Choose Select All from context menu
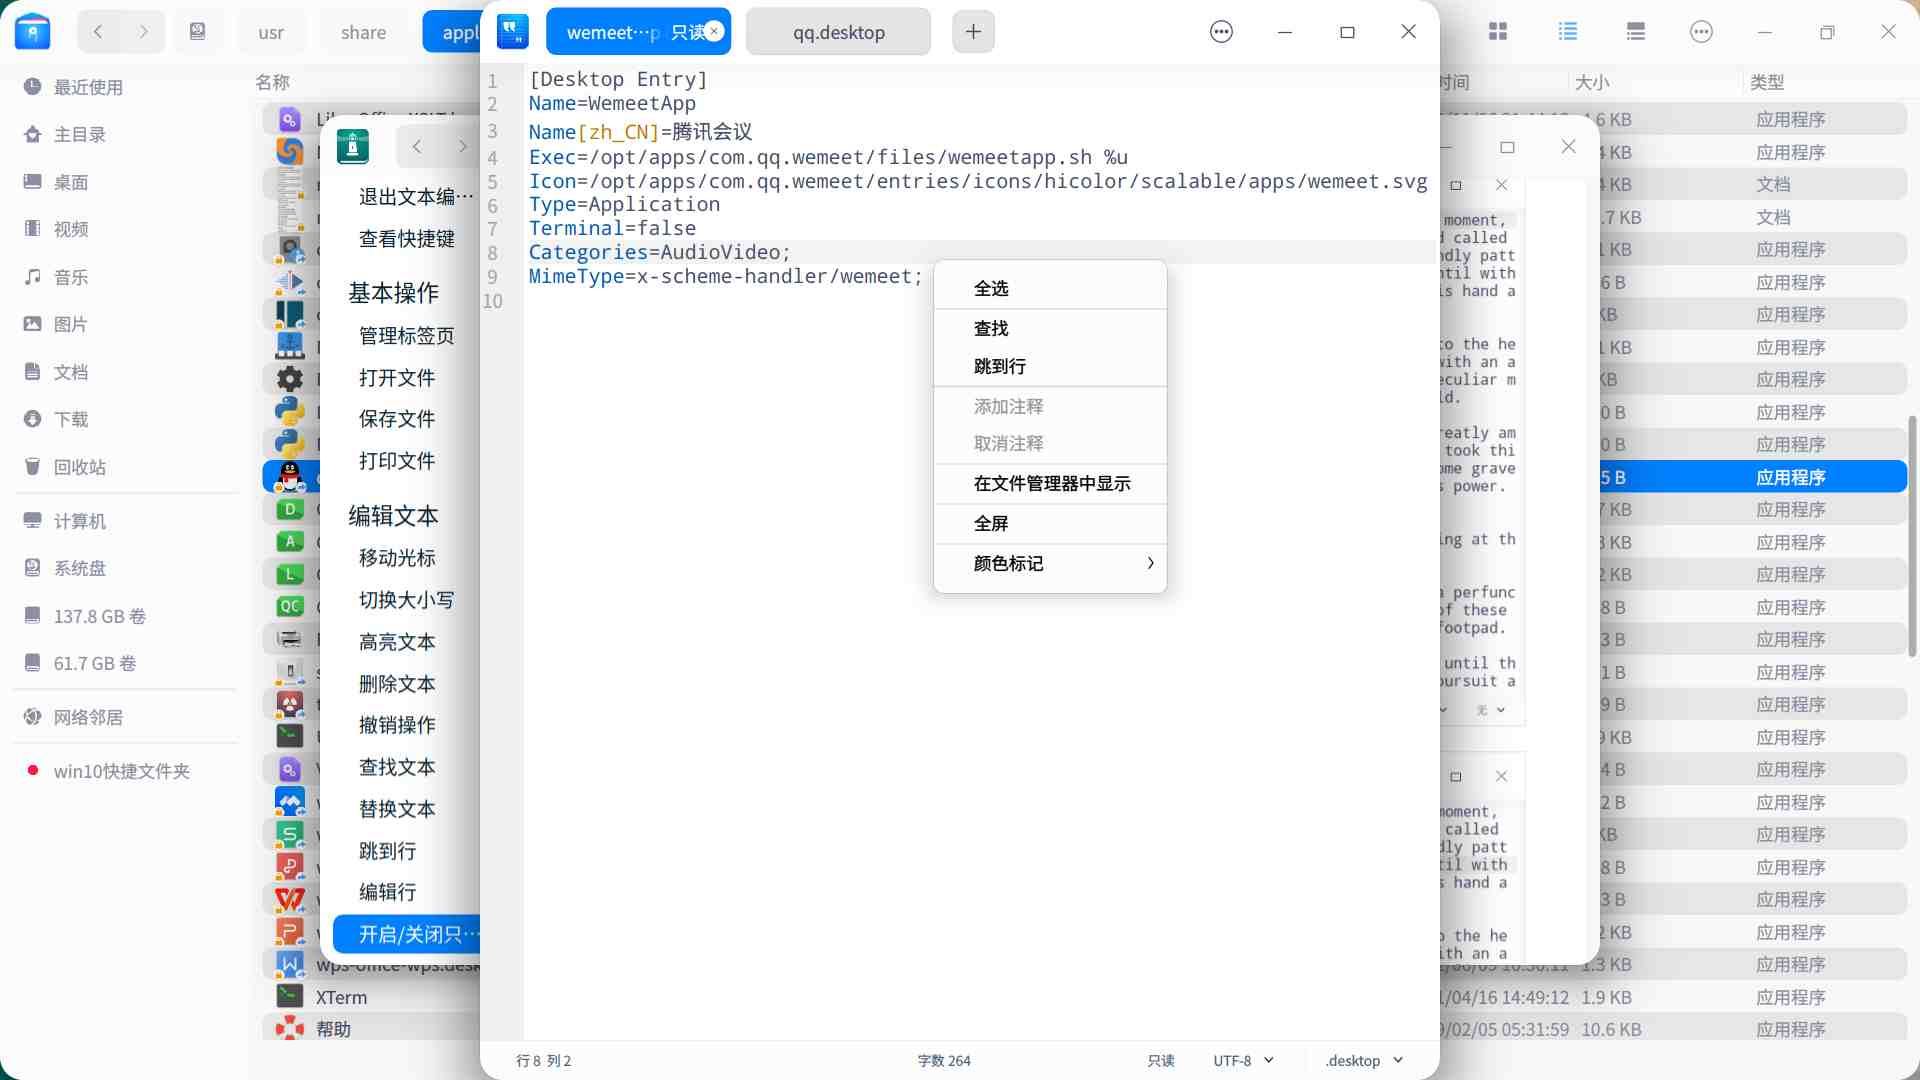 pyautogui.click(x=991, y=289)
